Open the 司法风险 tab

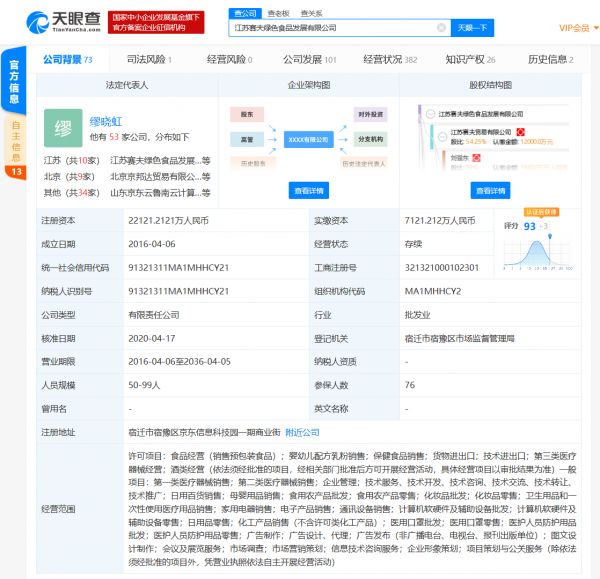coord(150,60)
